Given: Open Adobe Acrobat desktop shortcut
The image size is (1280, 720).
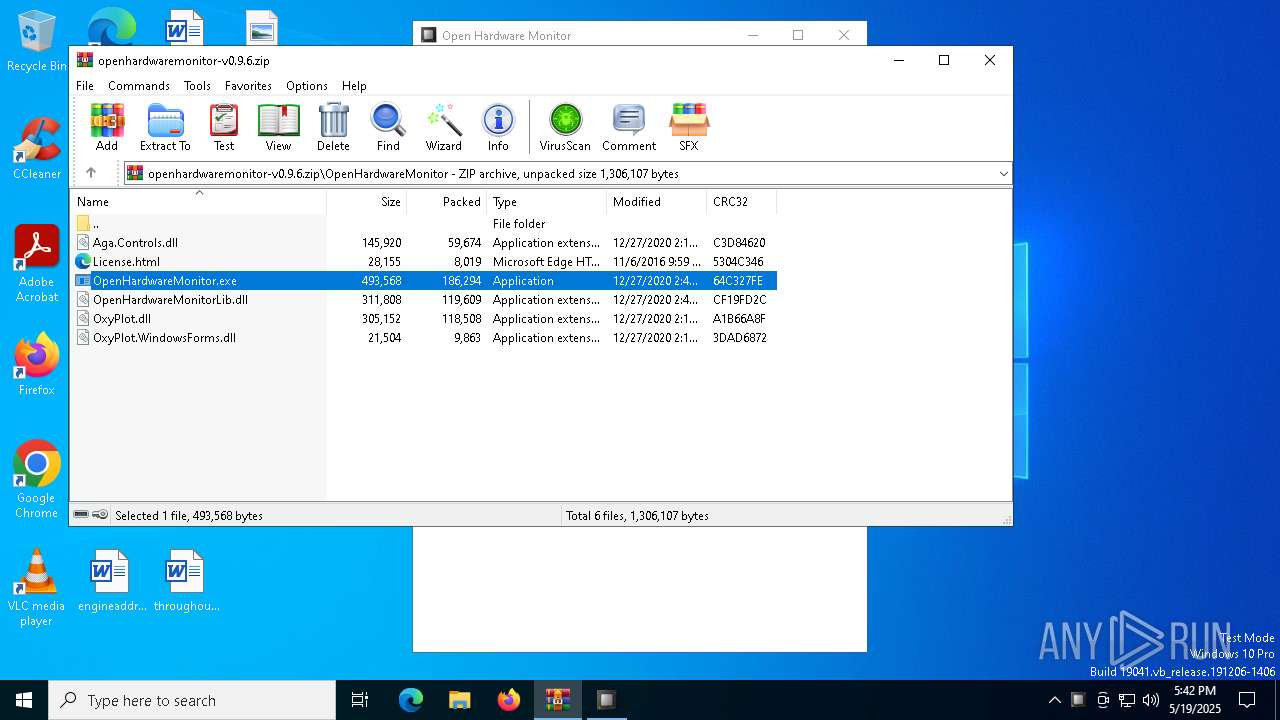Looking at the screenshot, I should pos(36,264).
